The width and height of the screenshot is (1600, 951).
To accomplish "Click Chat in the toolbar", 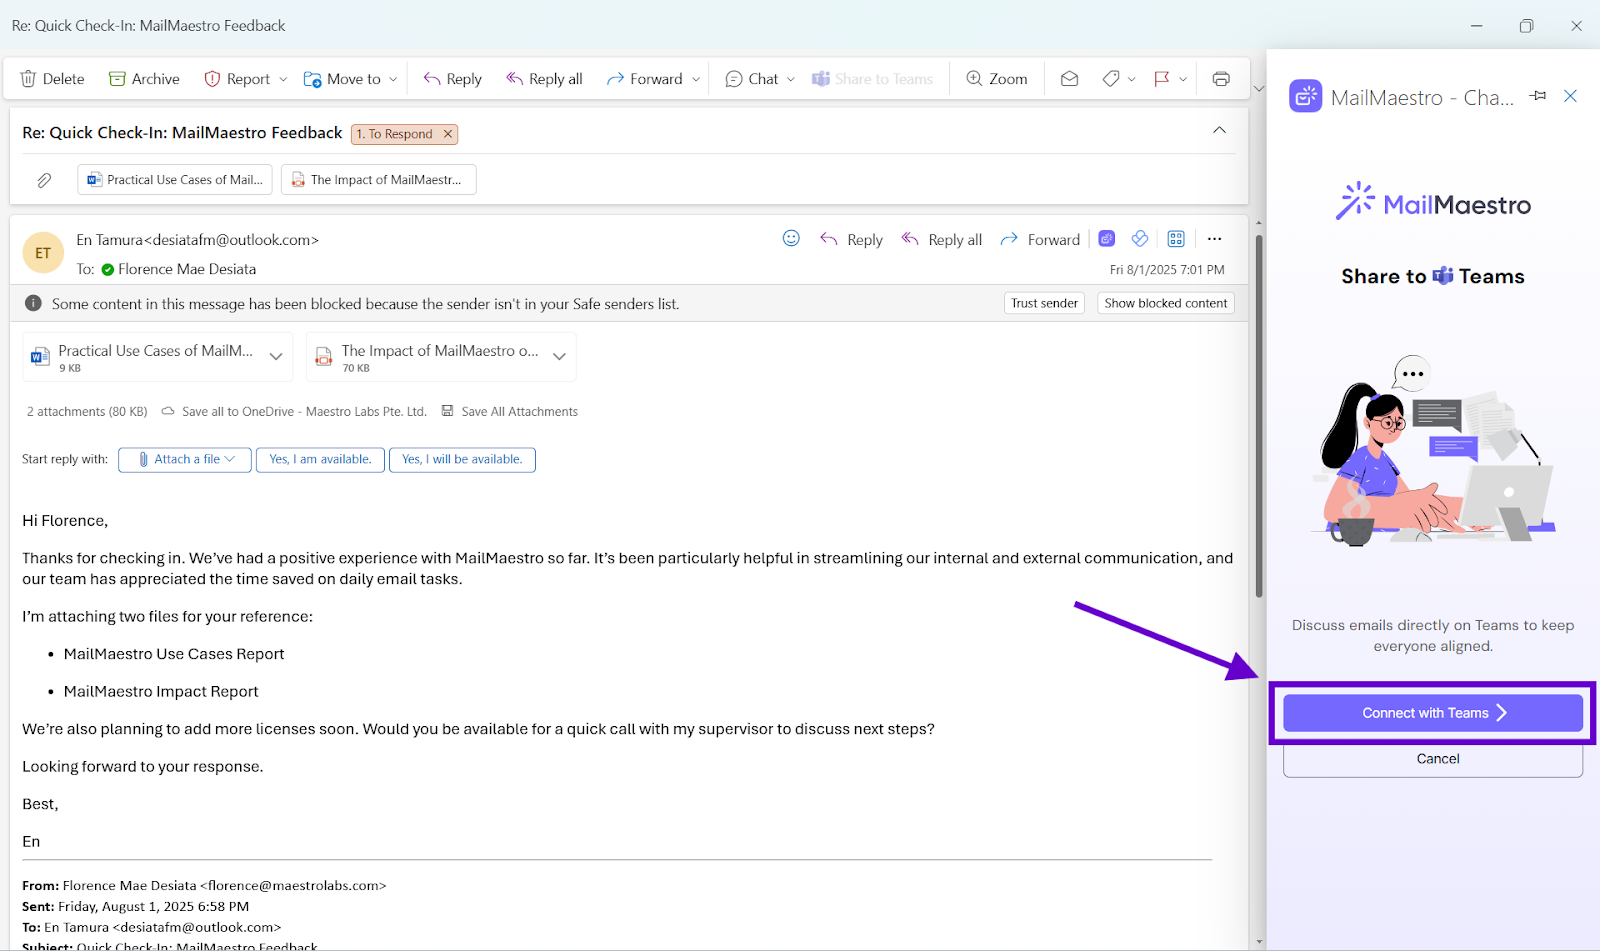I will (752, 79).
